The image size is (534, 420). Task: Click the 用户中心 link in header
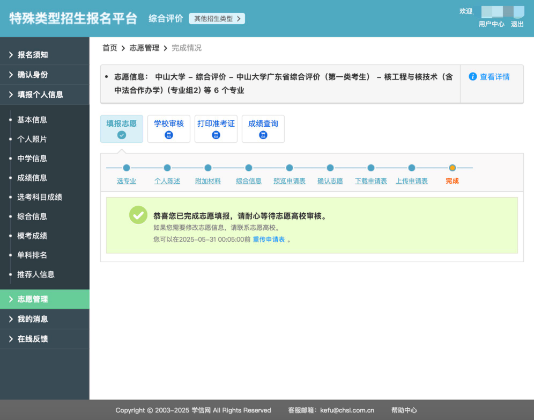click(x=491, y=24)
